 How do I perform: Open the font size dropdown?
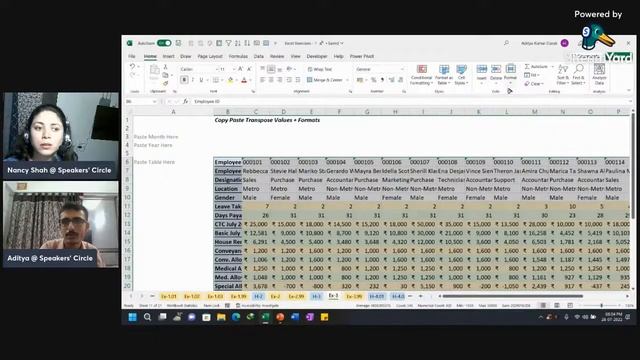[233, 69]
